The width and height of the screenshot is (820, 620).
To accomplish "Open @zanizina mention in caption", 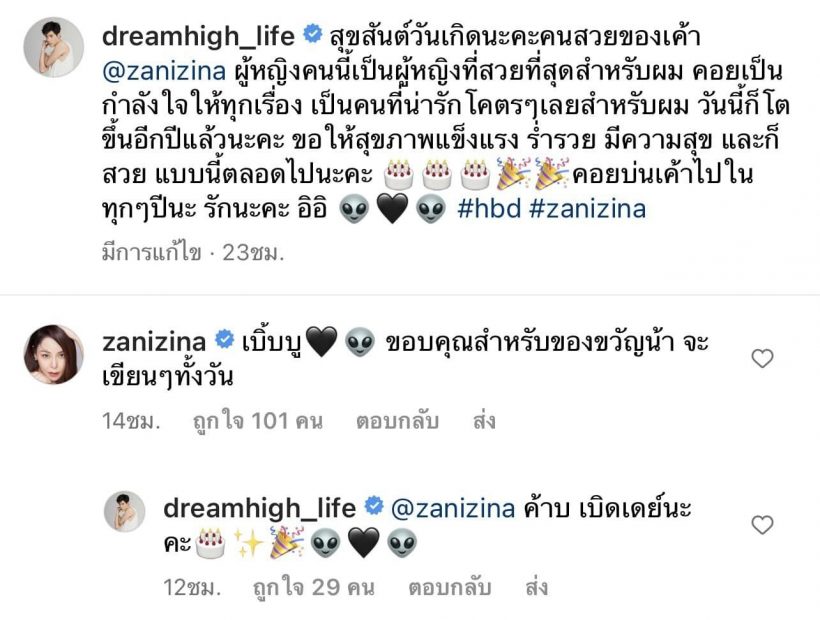I will (164, 71).
